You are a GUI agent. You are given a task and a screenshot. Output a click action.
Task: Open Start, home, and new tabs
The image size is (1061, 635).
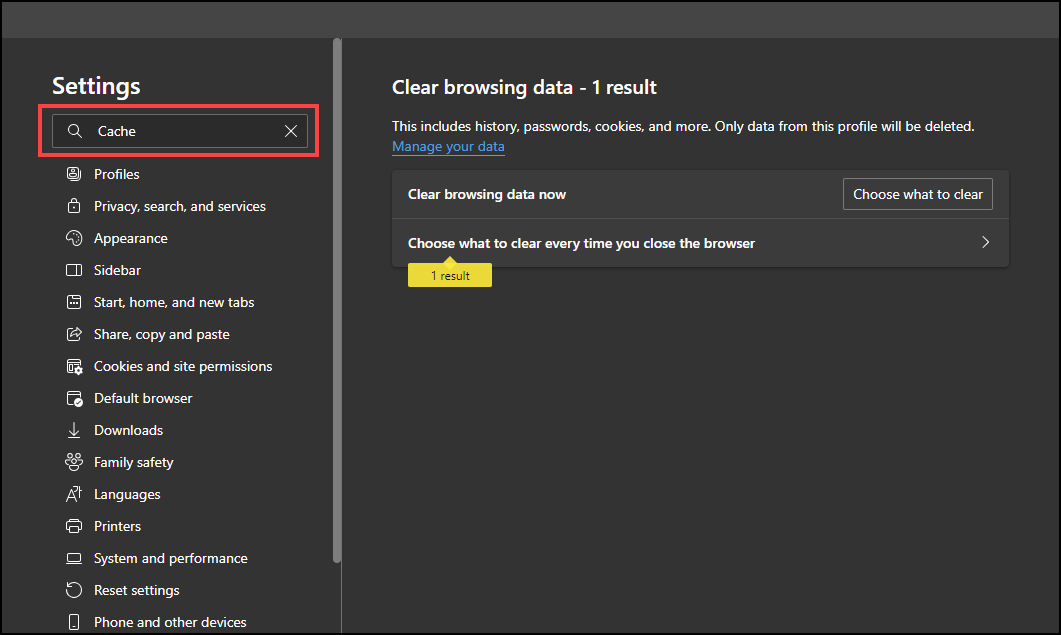(x=174, y=302)
